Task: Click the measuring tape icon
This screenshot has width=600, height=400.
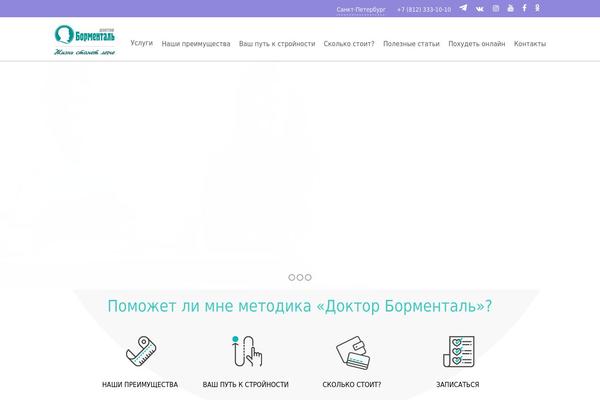Action: (141, 351)
